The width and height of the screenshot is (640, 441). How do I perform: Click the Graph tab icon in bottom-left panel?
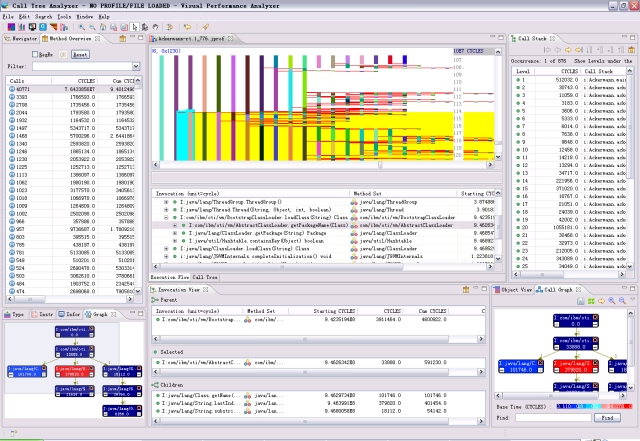coord(89,314)
